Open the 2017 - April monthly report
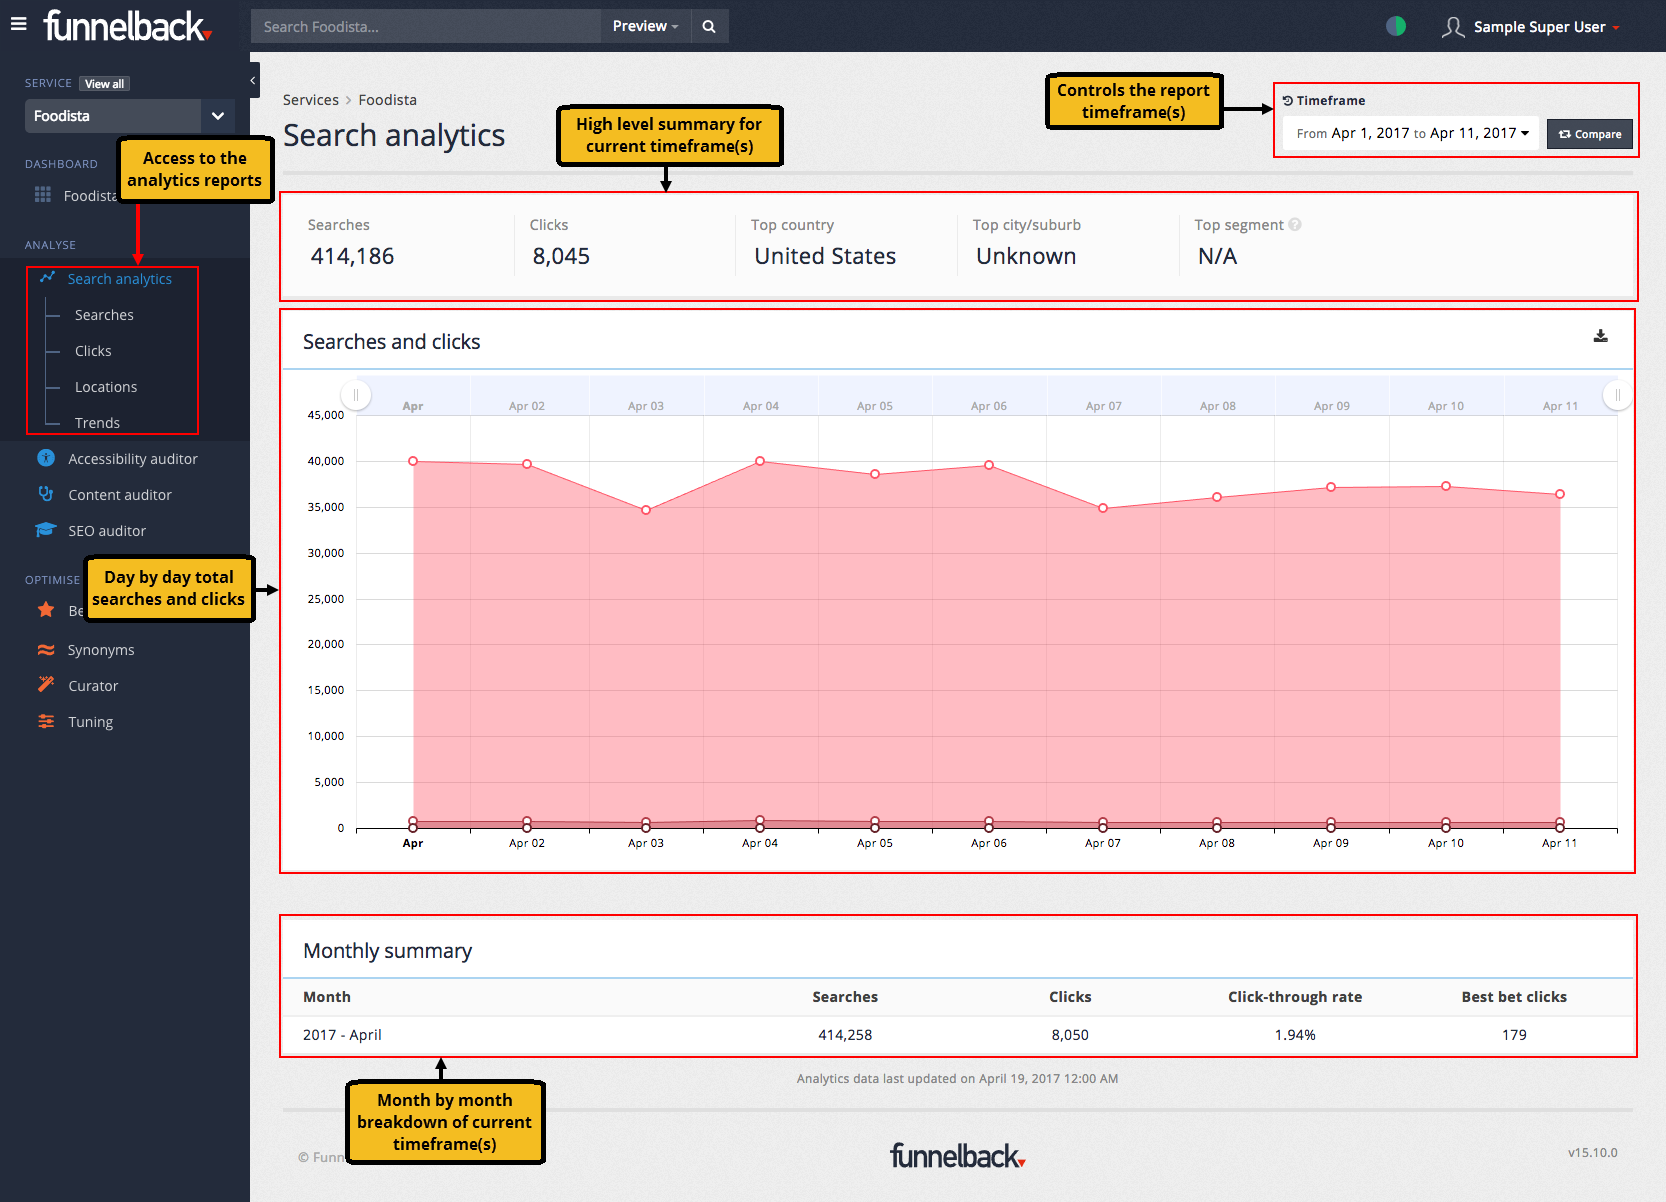This screenshot has height=1202, width=1666. click(x=342, y=1034)
